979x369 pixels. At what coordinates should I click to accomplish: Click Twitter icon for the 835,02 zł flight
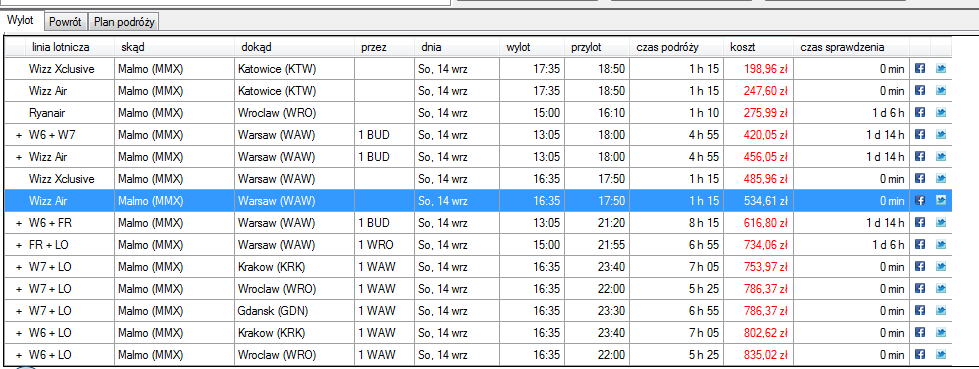click(941, 355)
